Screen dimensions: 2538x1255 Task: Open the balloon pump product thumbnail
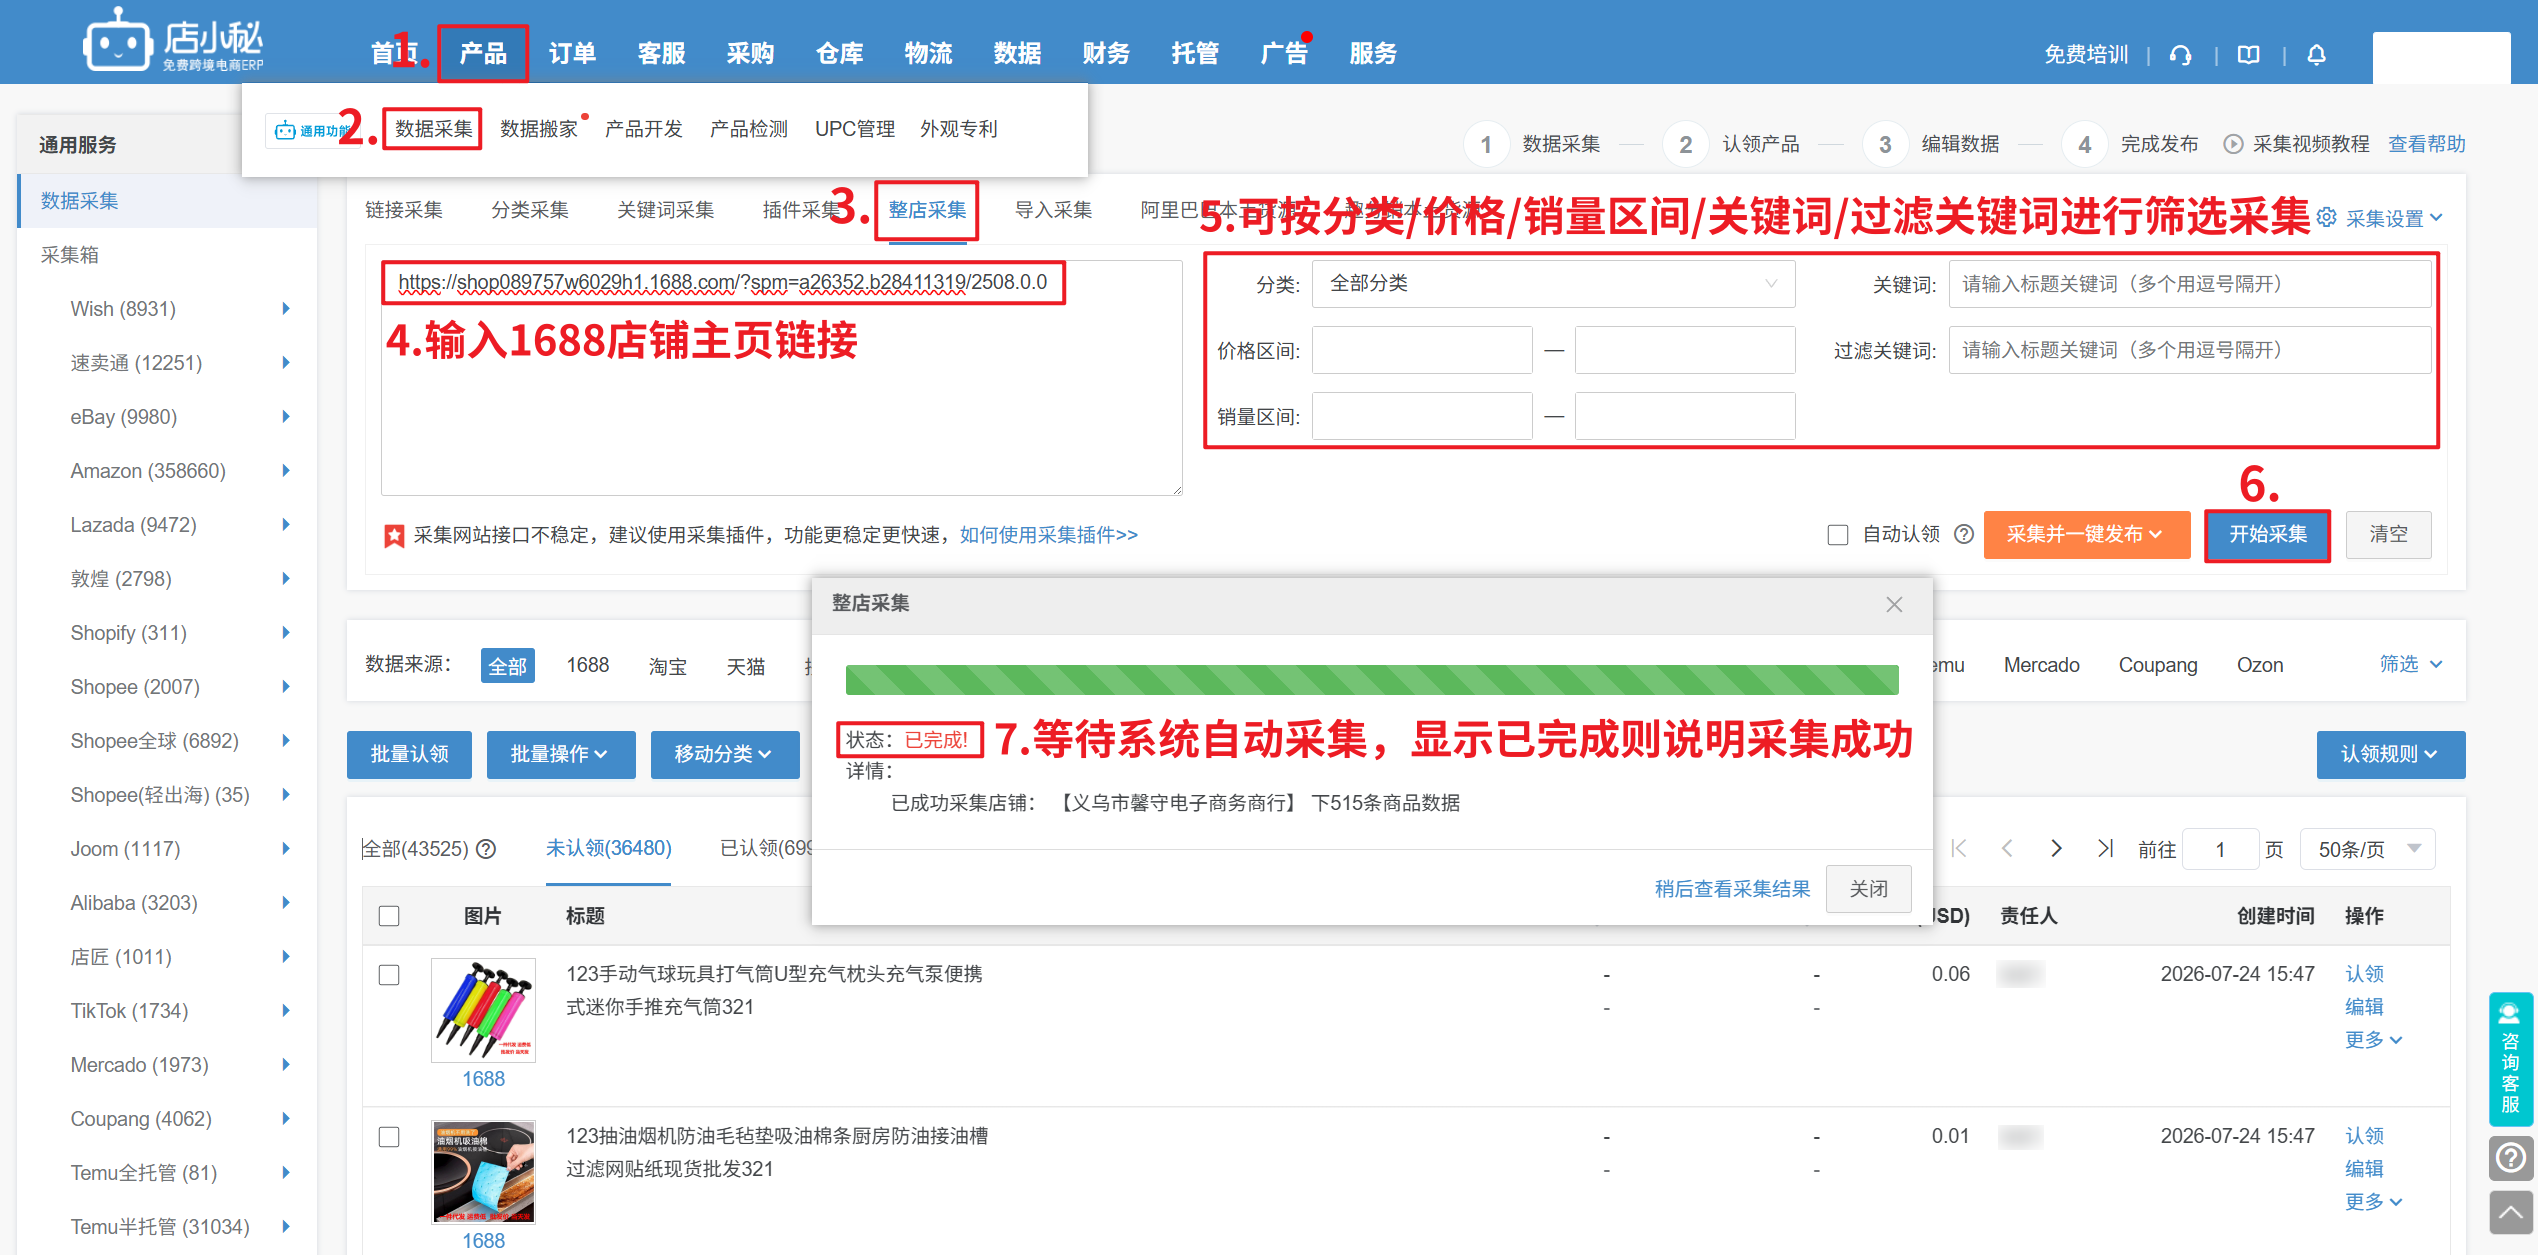coord(483,1010)
